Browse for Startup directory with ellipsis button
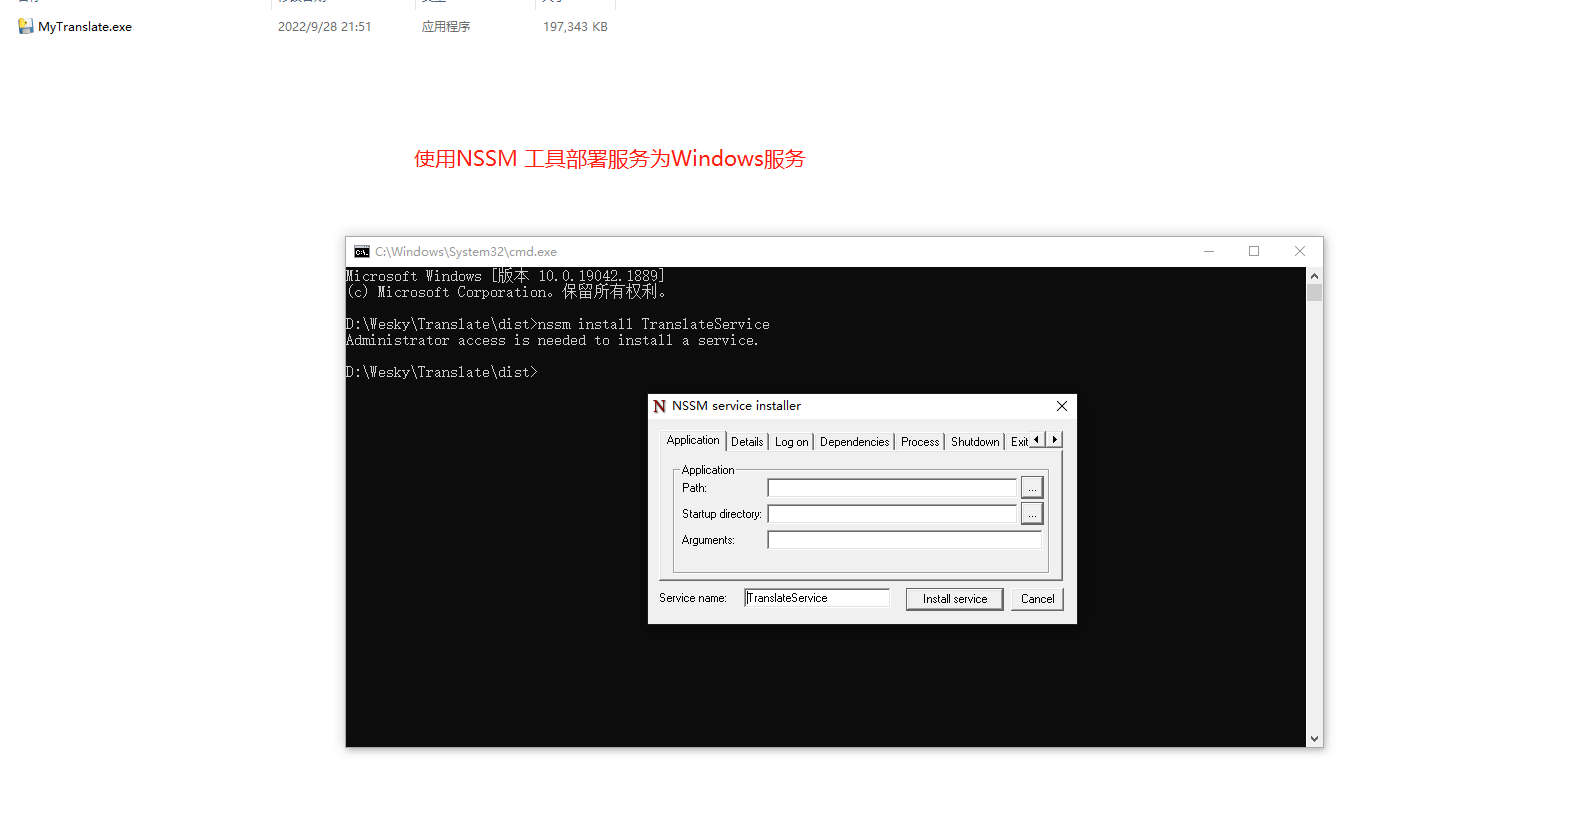 pyautogui.click(x=1032, y=514)
